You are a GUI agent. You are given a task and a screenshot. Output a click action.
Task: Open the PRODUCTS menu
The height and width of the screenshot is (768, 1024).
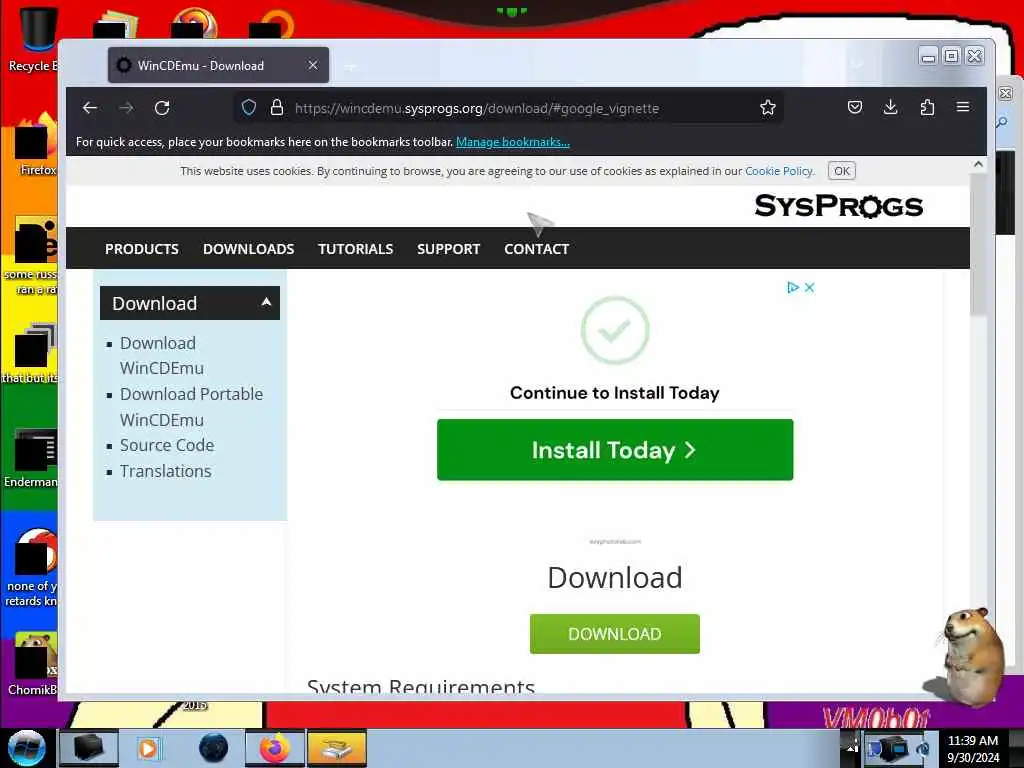pyautogui.click(x=142, y=249)
